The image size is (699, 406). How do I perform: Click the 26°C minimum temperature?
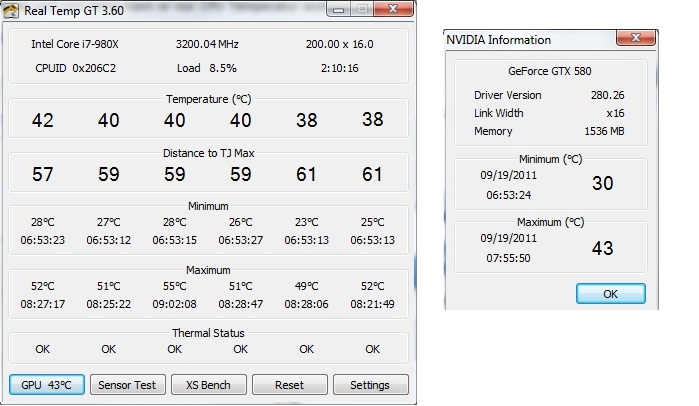[241, 222]
